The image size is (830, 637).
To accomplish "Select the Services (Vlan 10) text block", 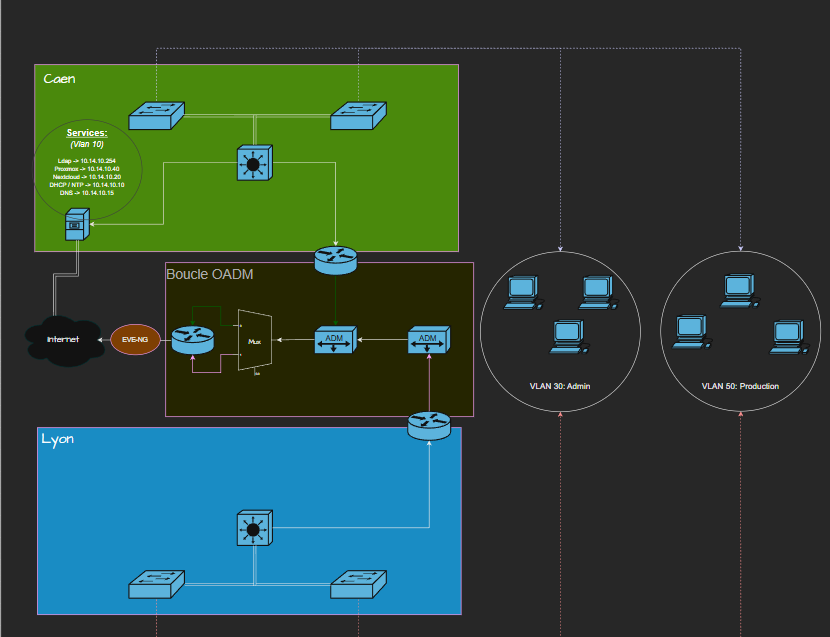I will [87, 162].
